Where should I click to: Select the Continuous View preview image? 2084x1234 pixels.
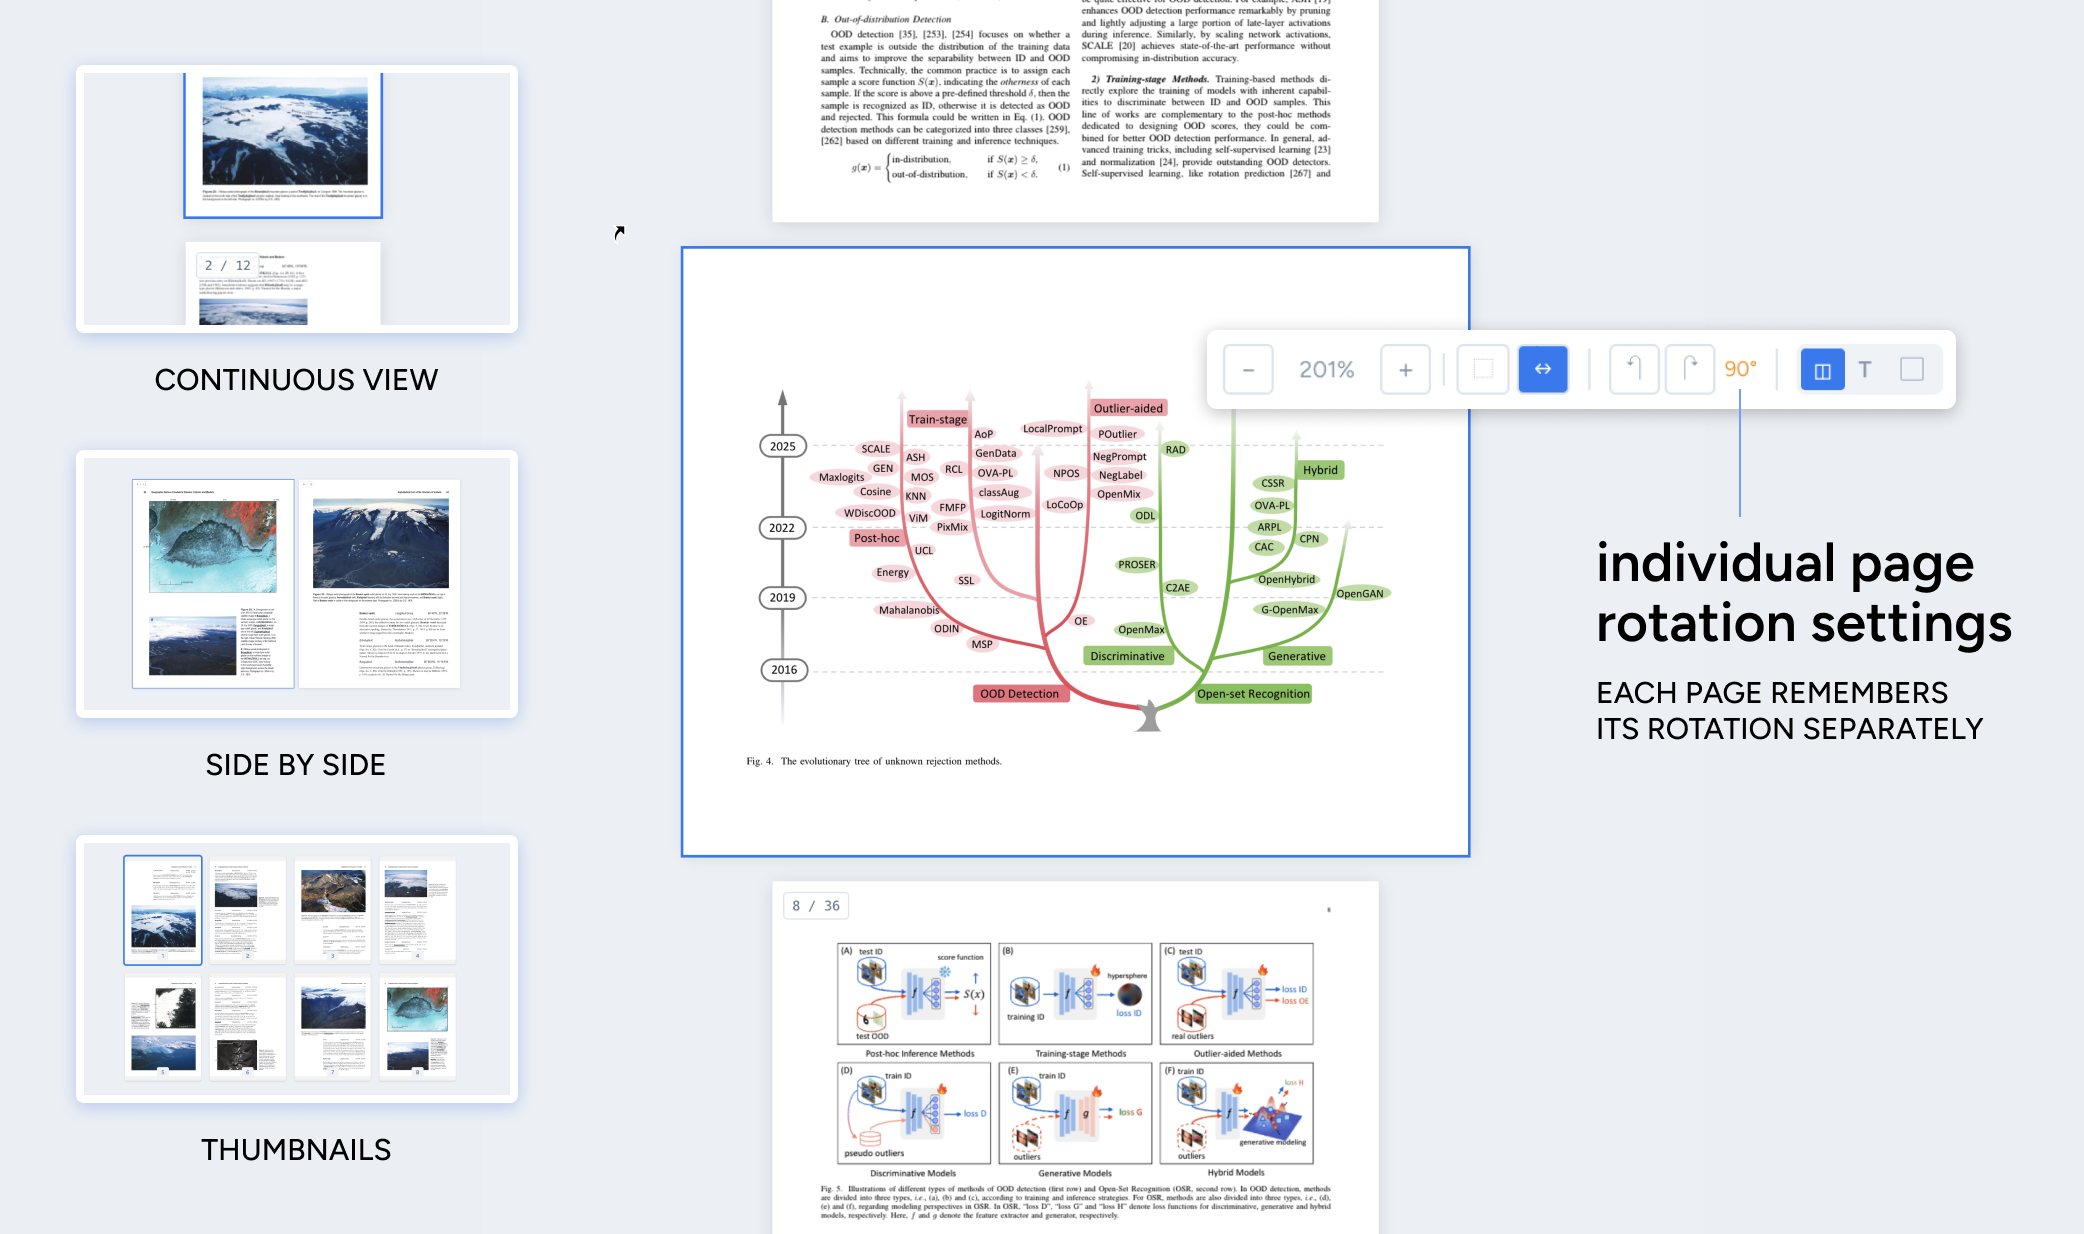pos(297,198)
